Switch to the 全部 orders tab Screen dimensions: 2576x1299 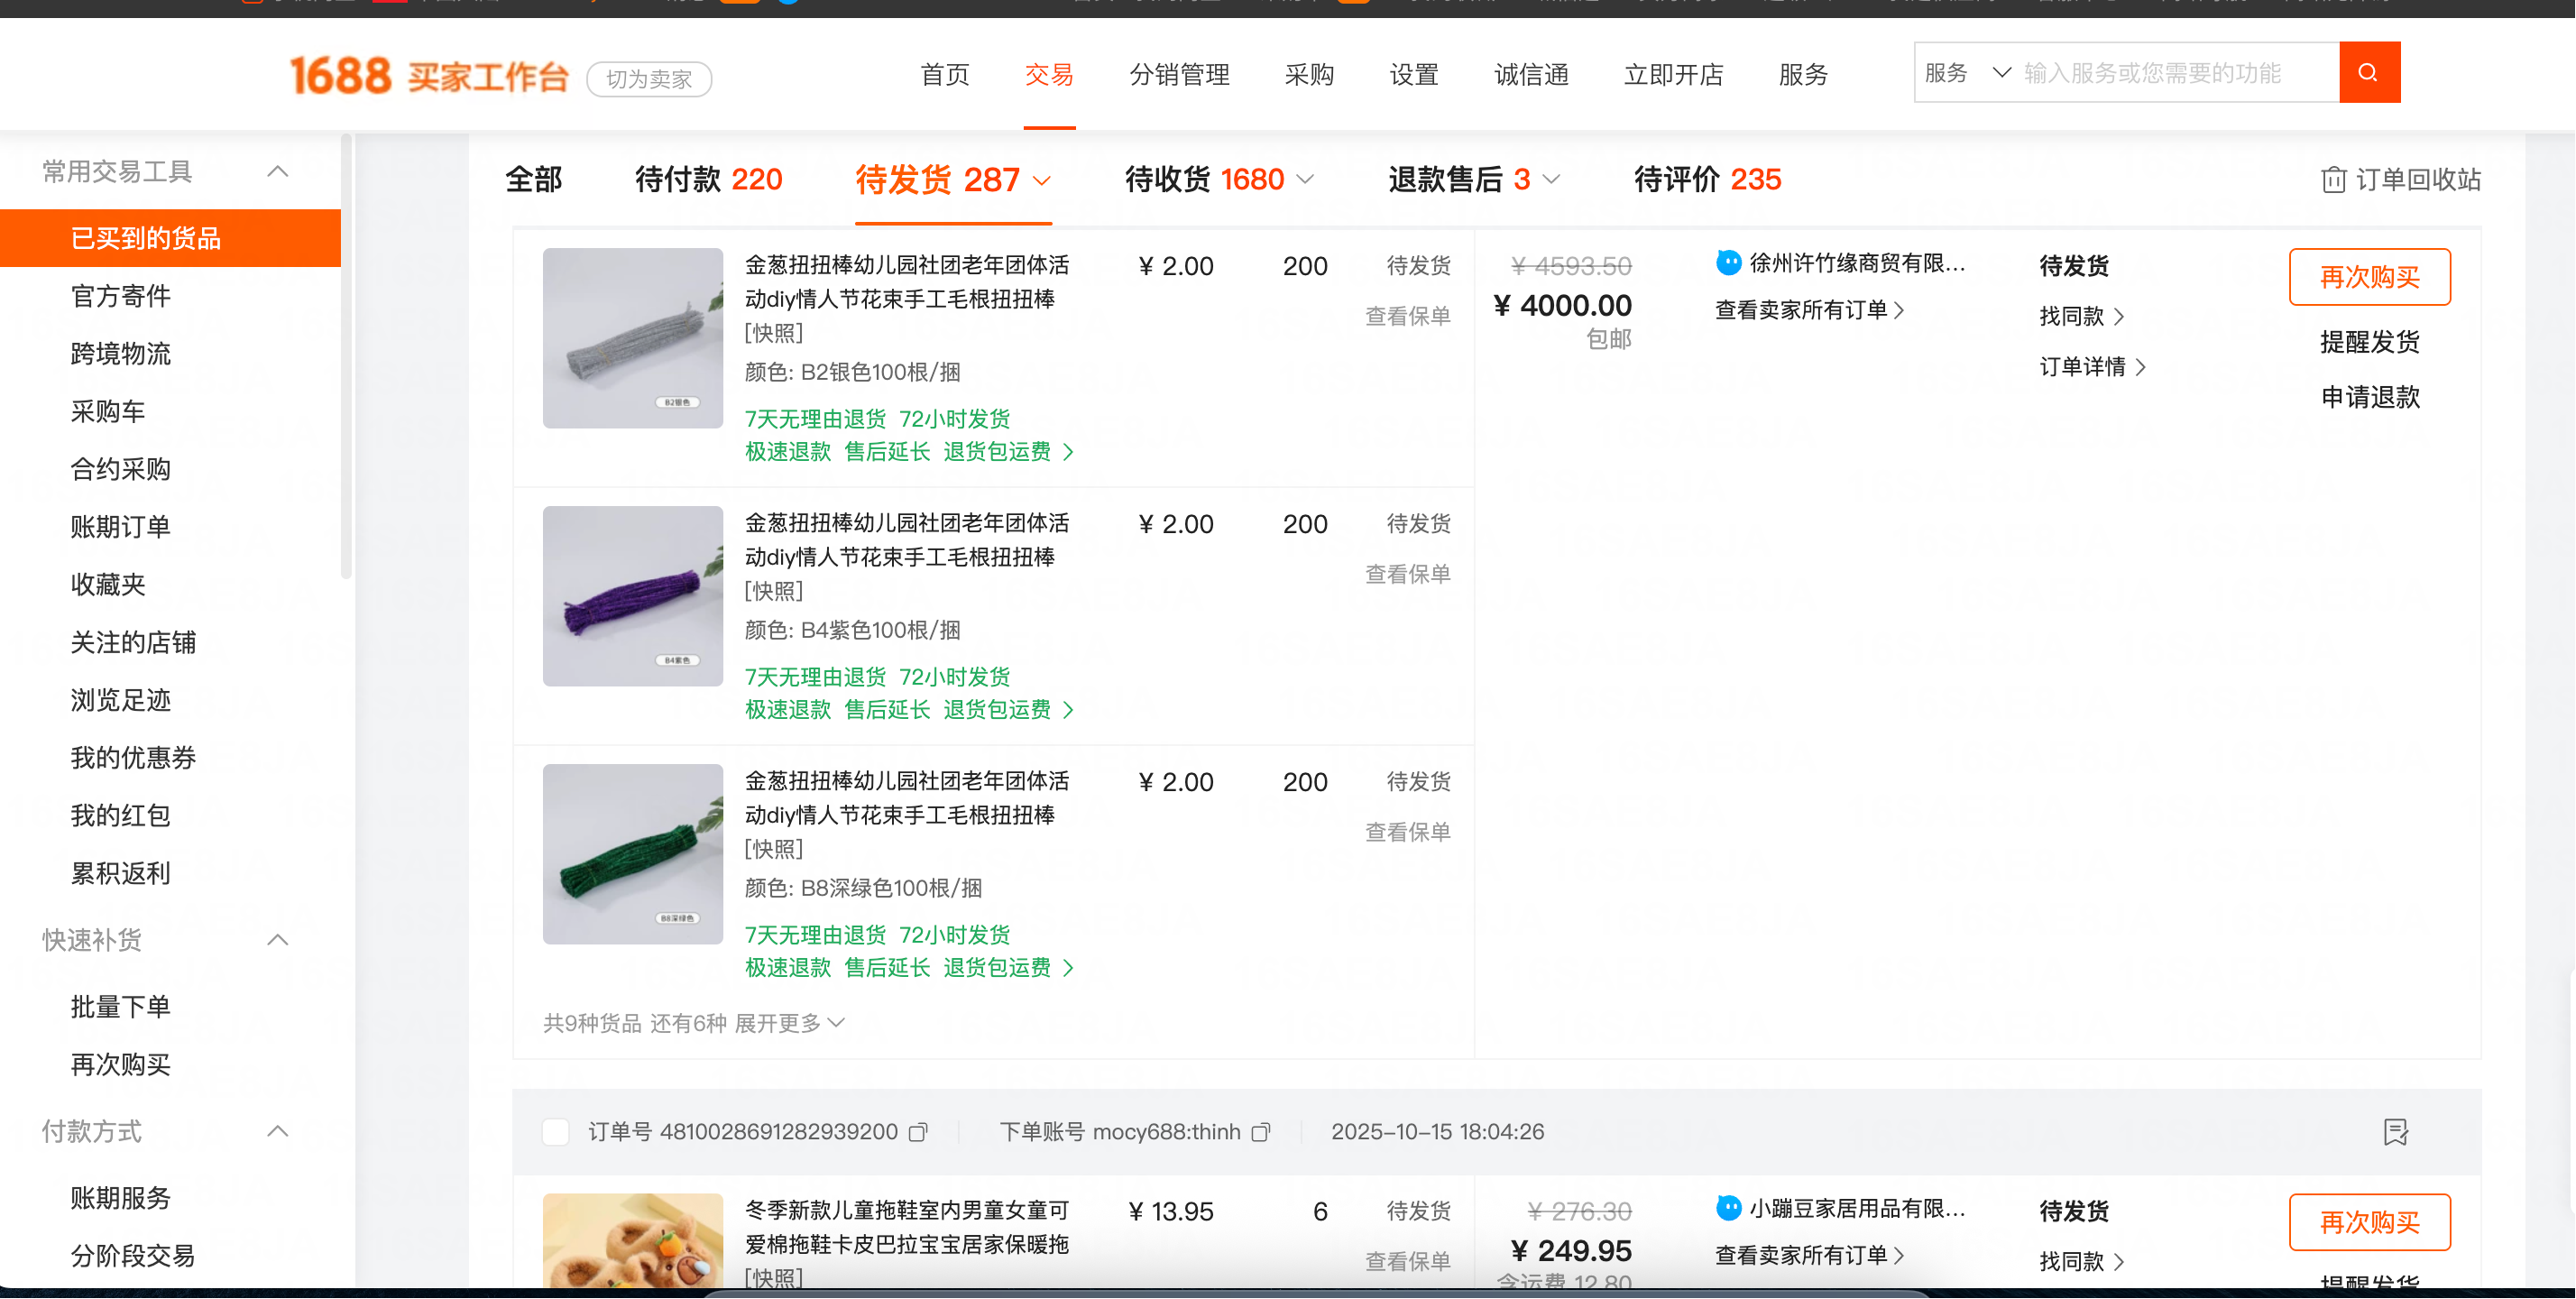coord(534,179)
